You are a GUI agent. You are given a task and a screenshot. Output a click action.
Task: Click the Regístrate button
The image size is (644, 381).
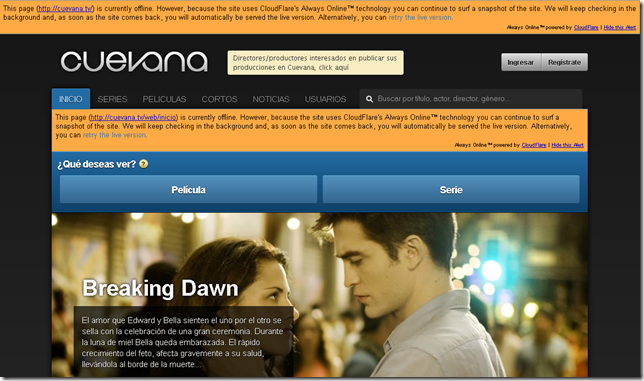(564, 62)
